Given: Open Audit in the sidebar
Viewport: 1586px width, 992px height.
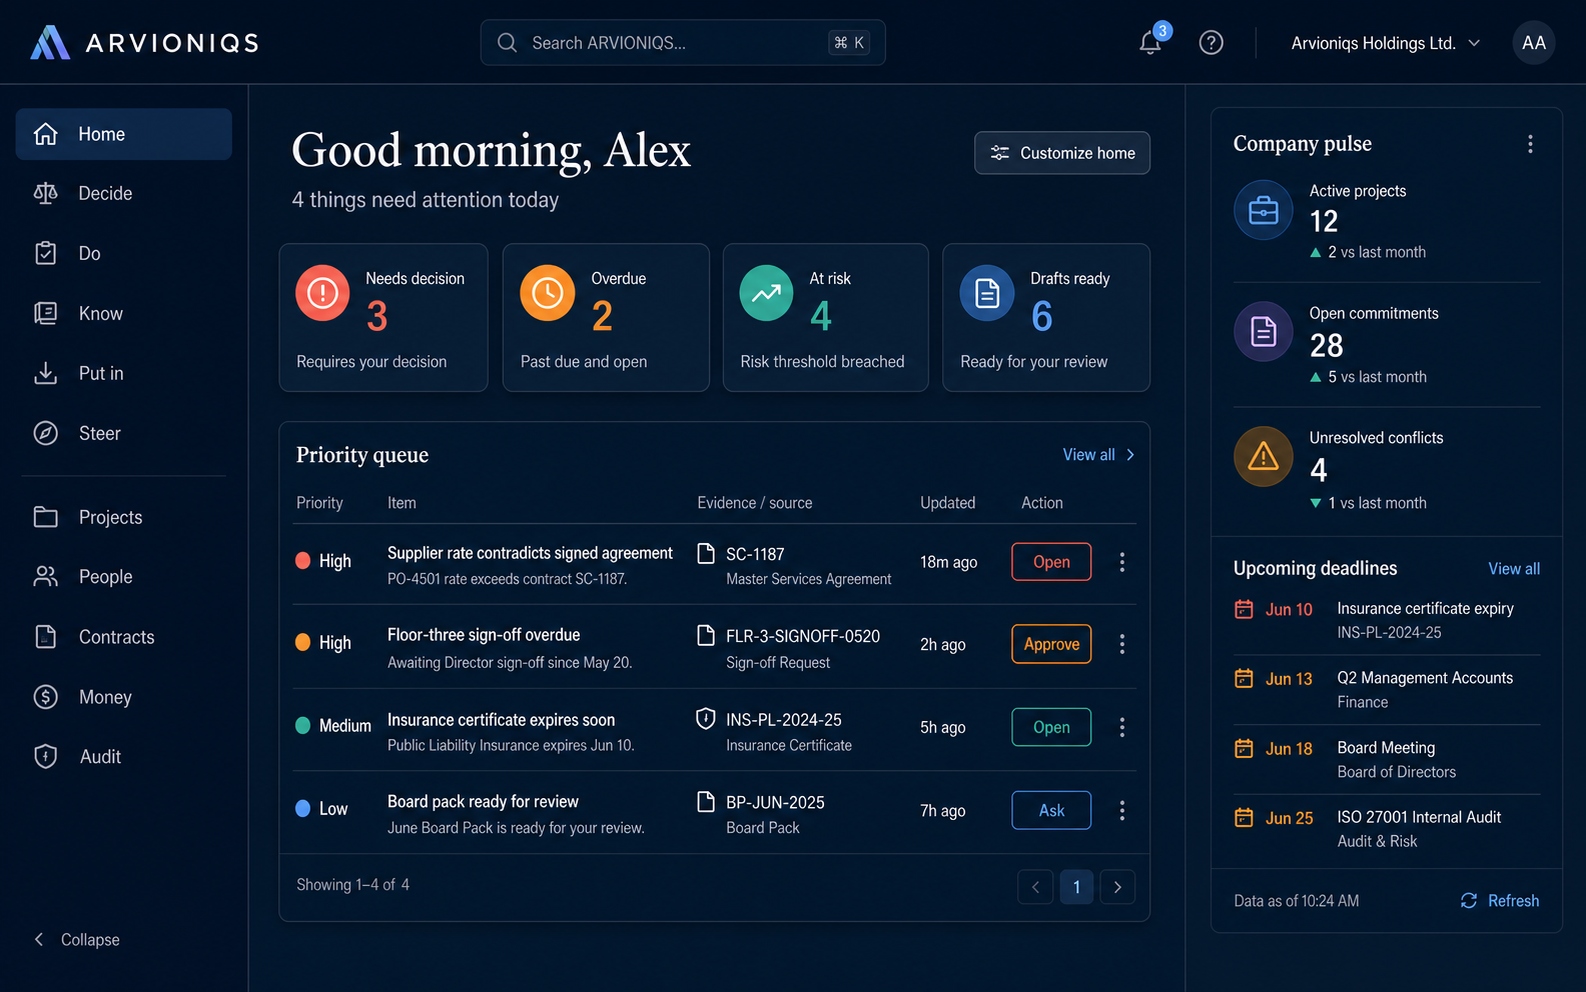Looking at the screenshot, I should click(124, 757).
